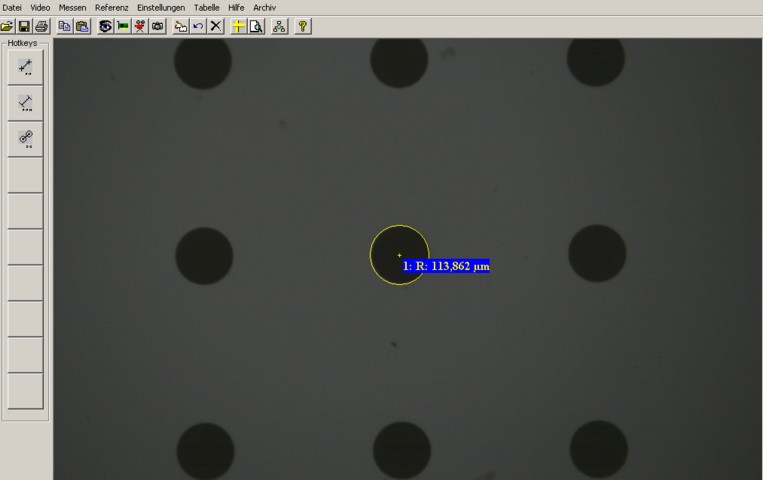Click the third hotkey circle-distance button
The width and height of the screenshot is (763, 480).
click(26, 139)
